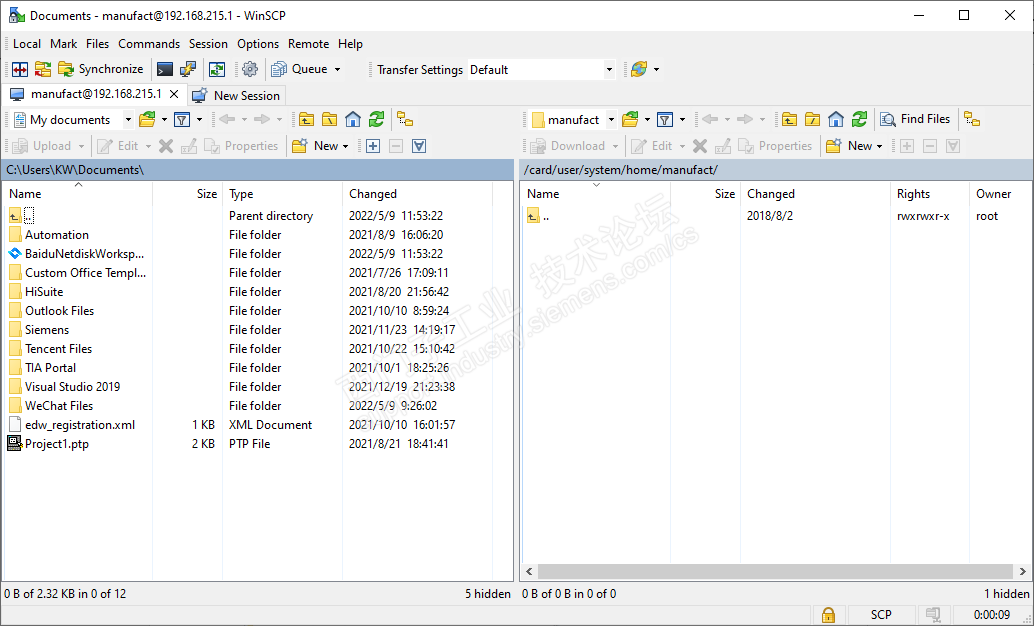Click the keep remote directory up to date icon
The width and height of the screenshot is (1034, 626).
tap(217, 69)
